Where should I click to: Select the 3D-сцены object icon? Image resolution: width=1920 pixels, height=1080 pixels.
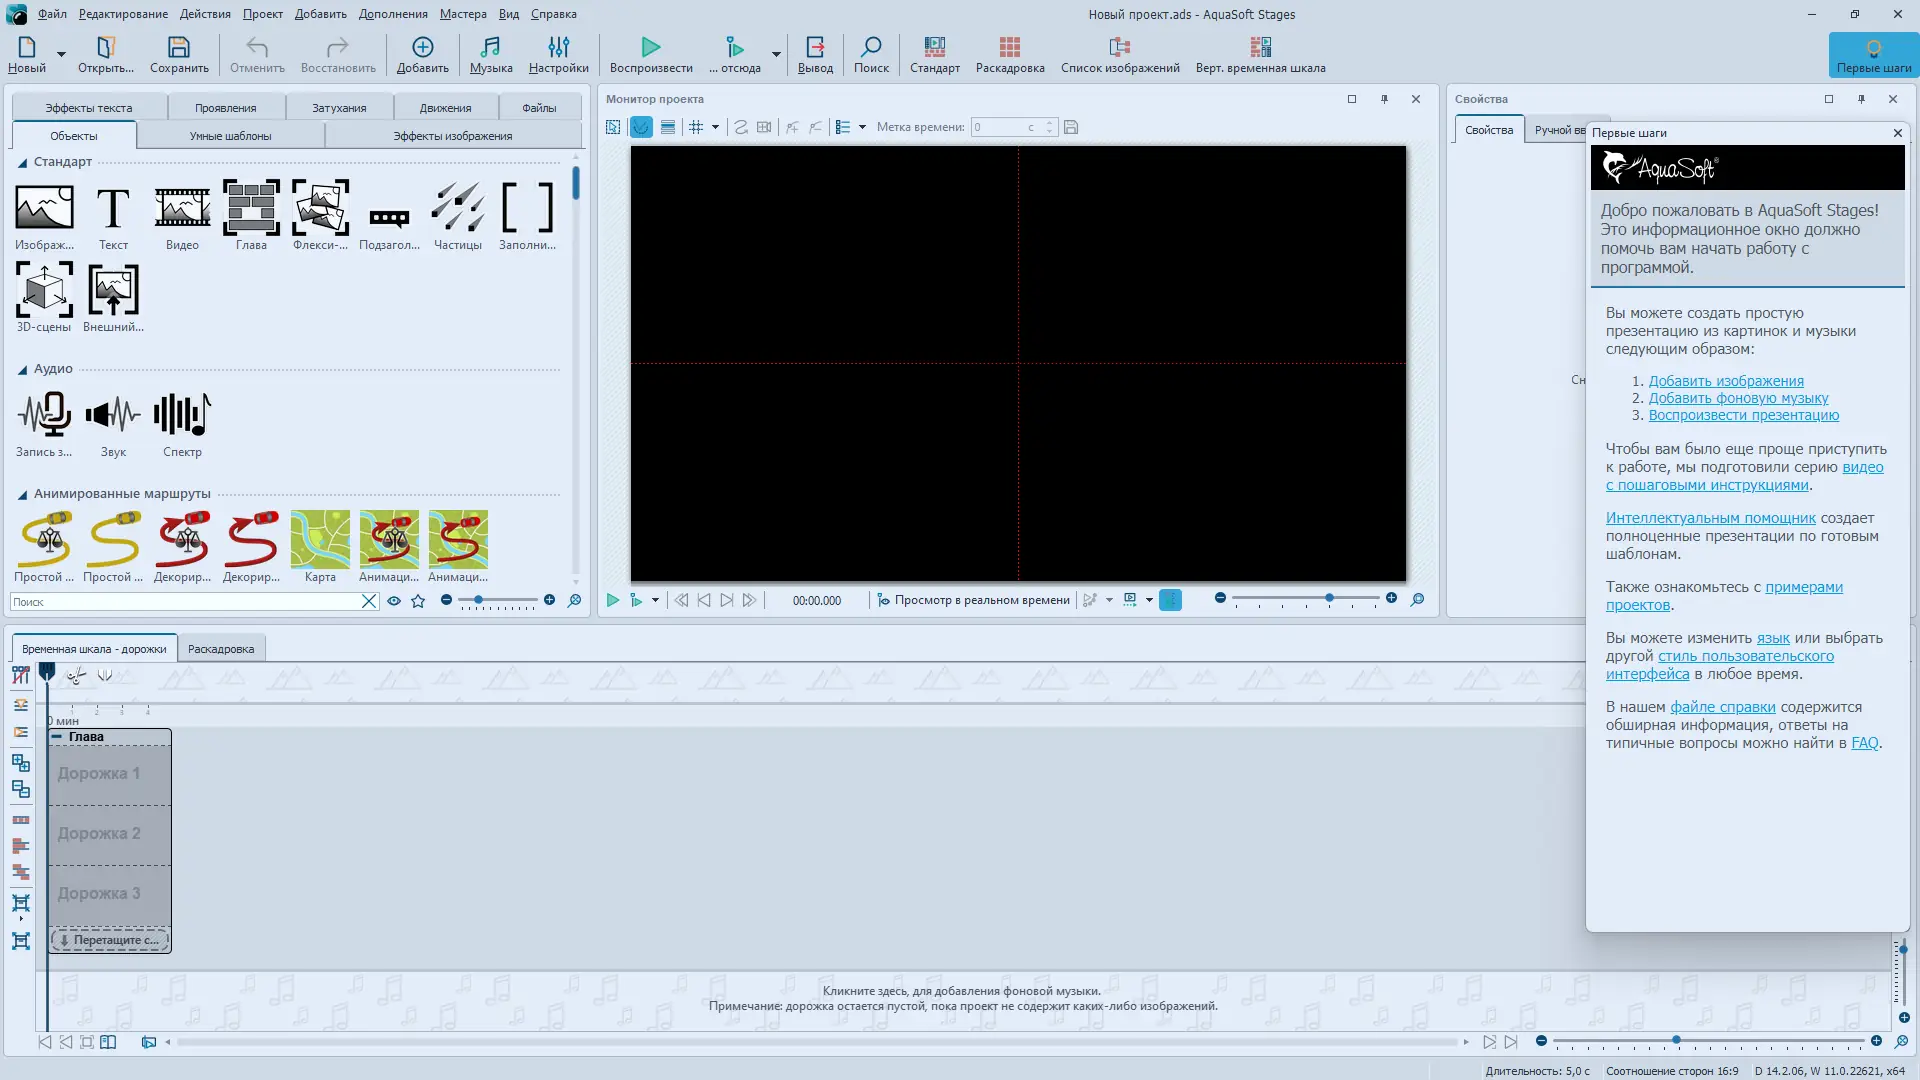44,290
